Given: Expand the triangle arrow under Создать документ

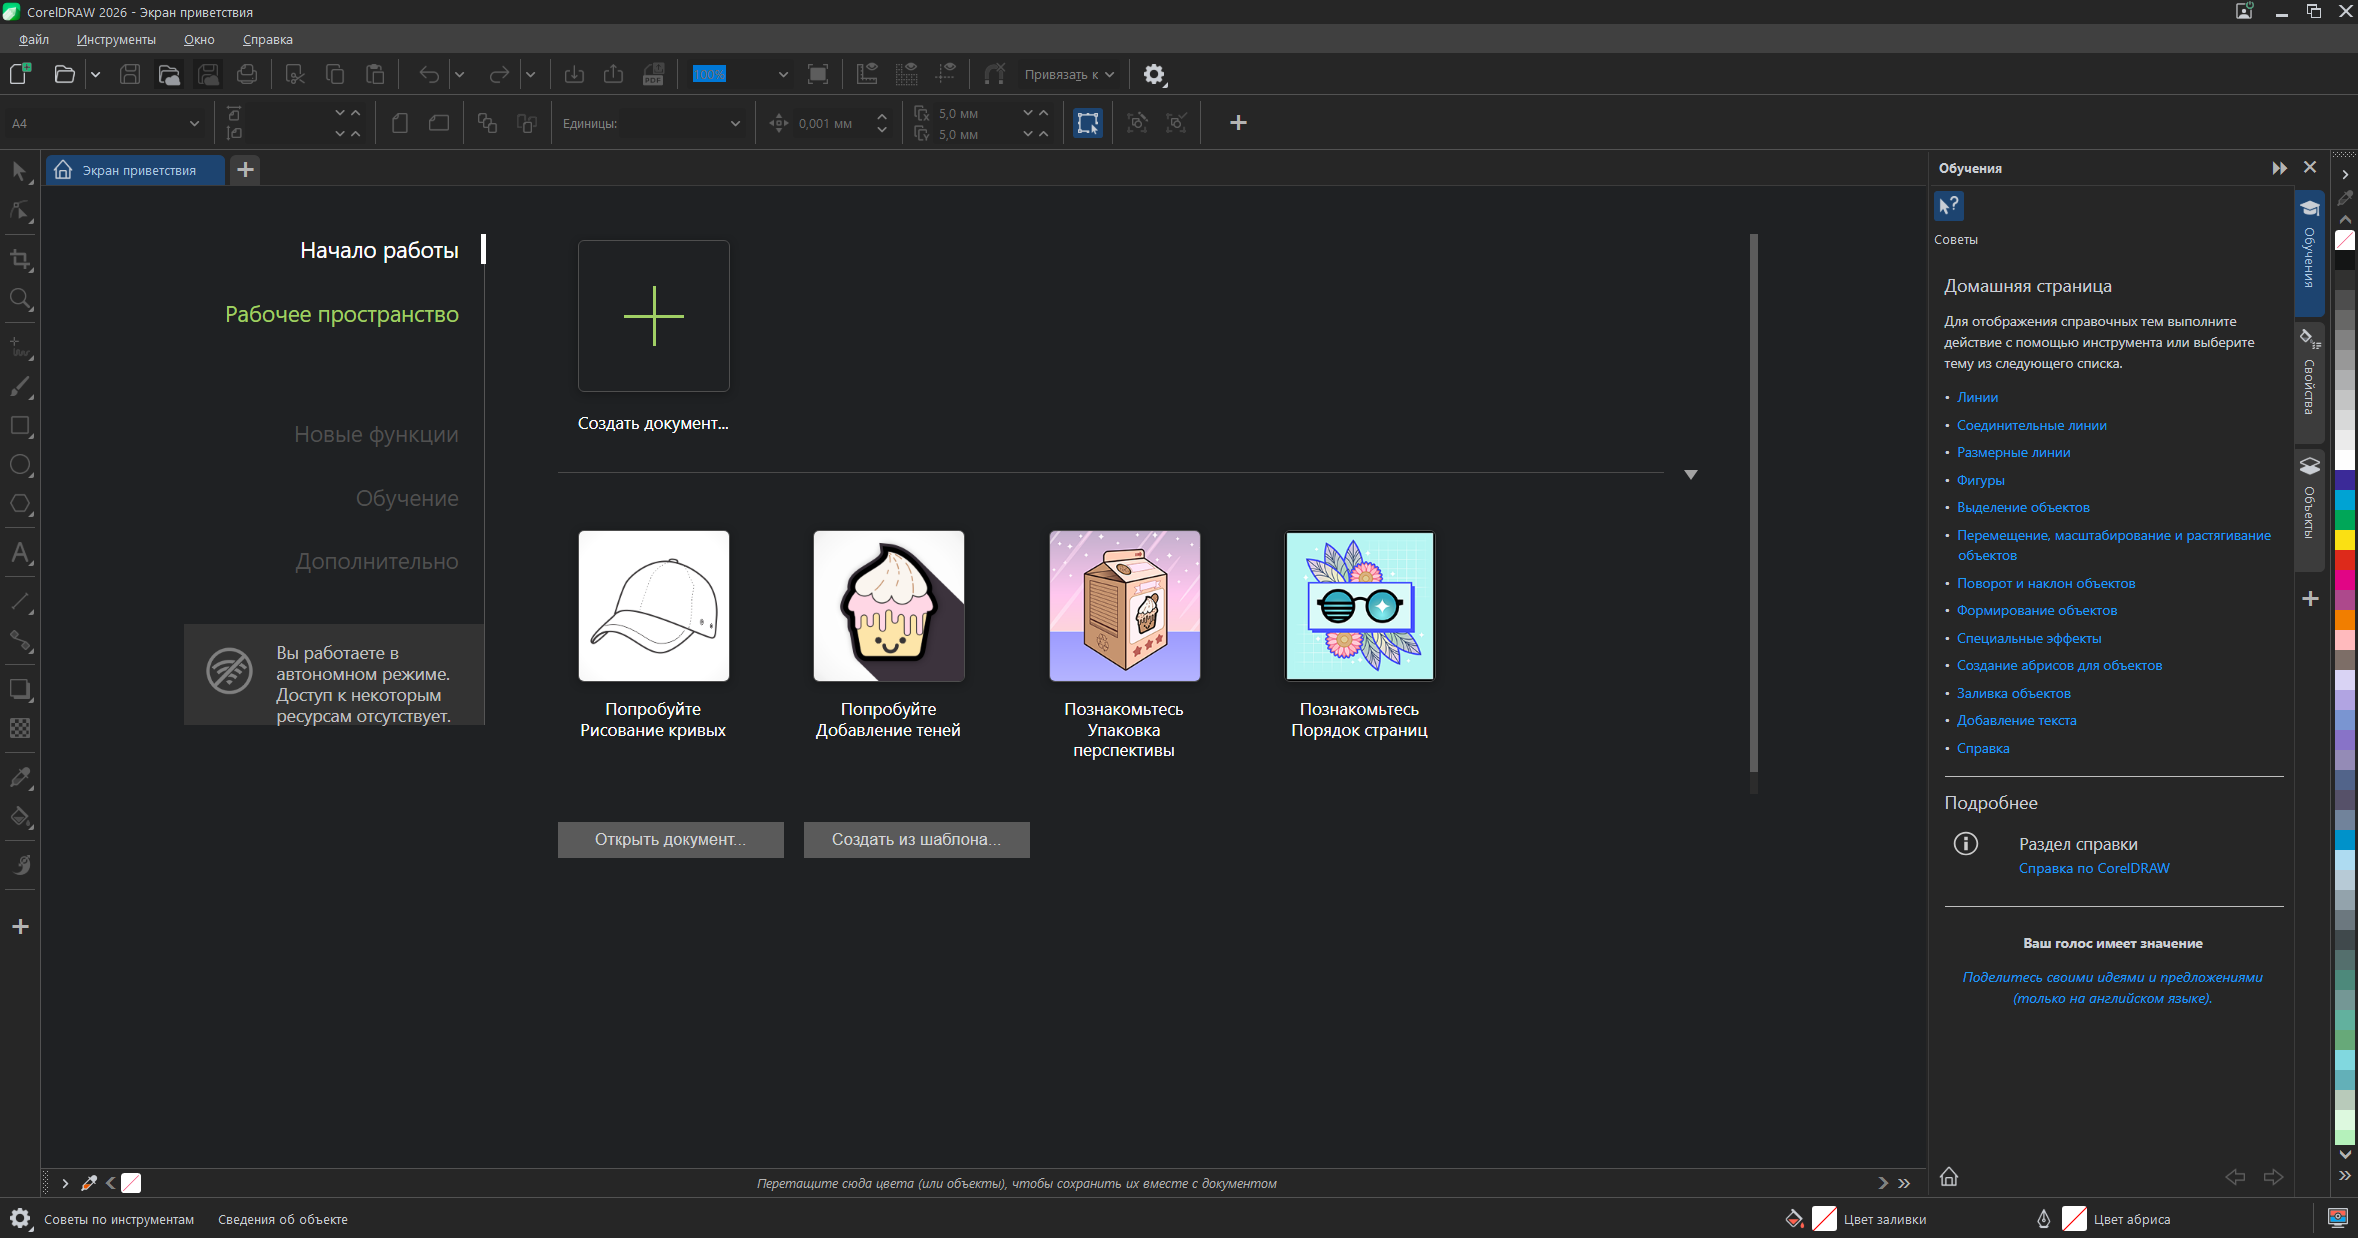Looking at the screenshot, I should pos(1691,474).
